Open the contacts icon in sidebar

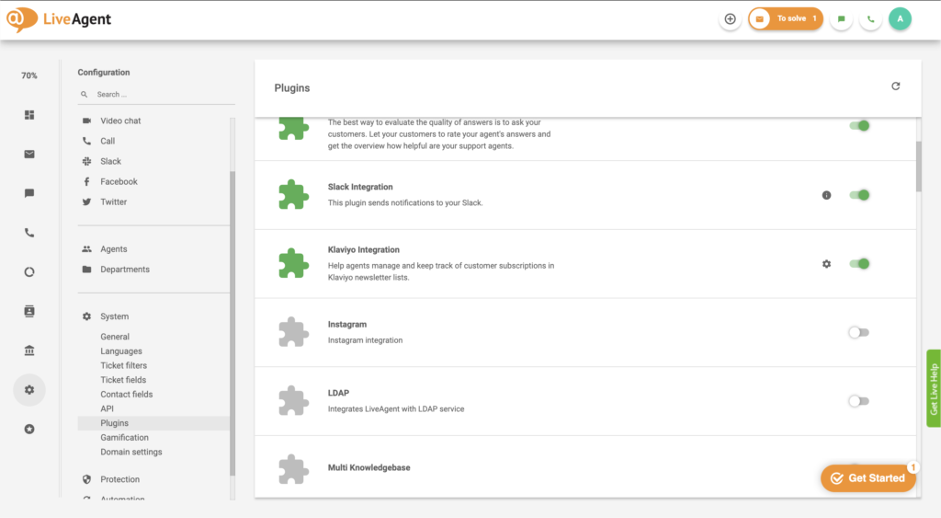[29, 311]
